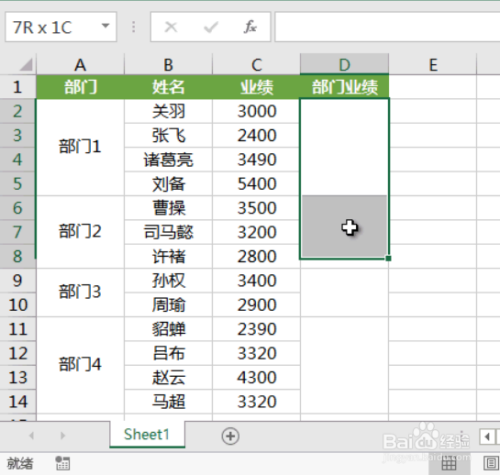Add a new sheet with plus button
This screenshot has width=500, height=475.
tap(230, 436)
